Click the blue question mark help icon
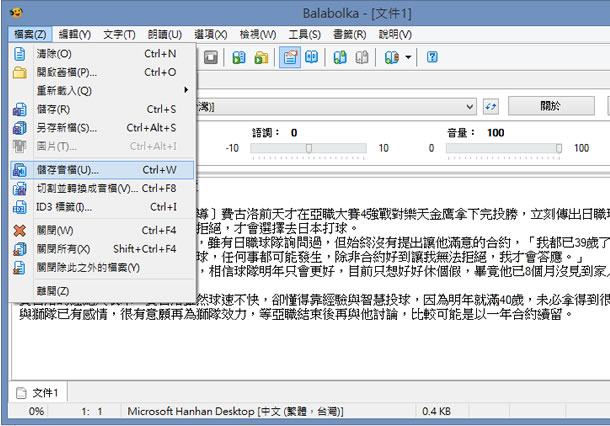 pos(432,57)
